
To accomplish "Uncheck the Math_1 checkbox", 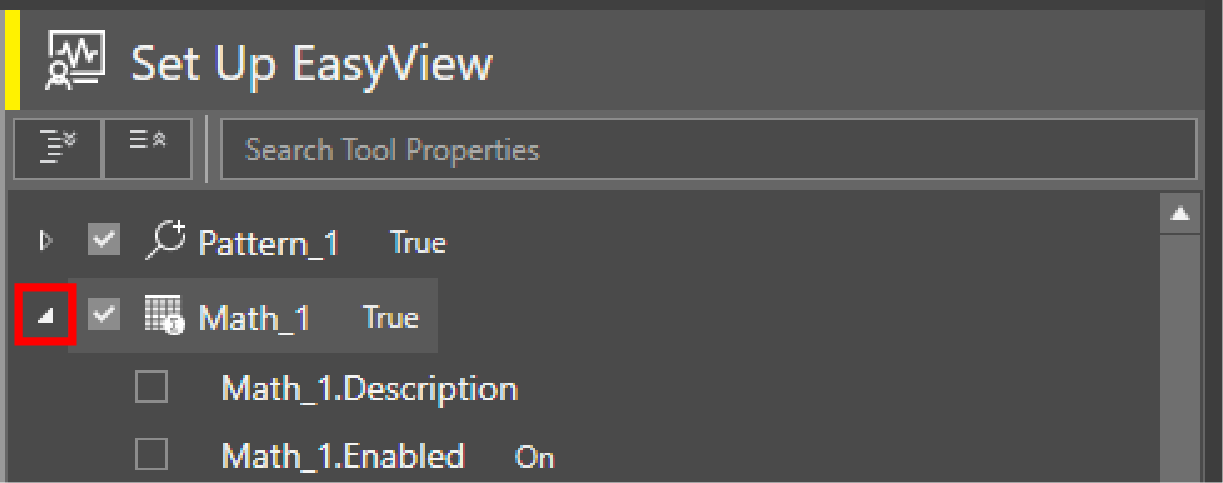I will click(x=103, y=317).
